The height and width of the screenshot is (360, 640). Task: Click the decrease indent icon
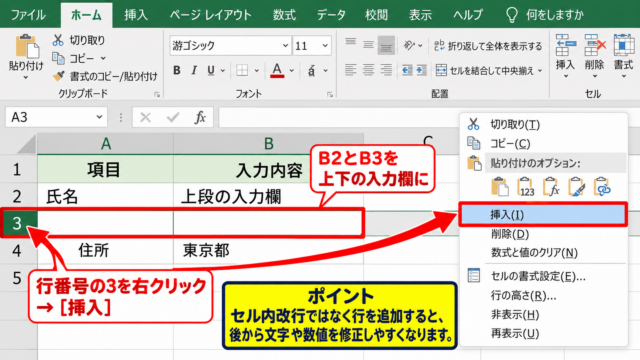pyautogui.click(x=407, y=70)
